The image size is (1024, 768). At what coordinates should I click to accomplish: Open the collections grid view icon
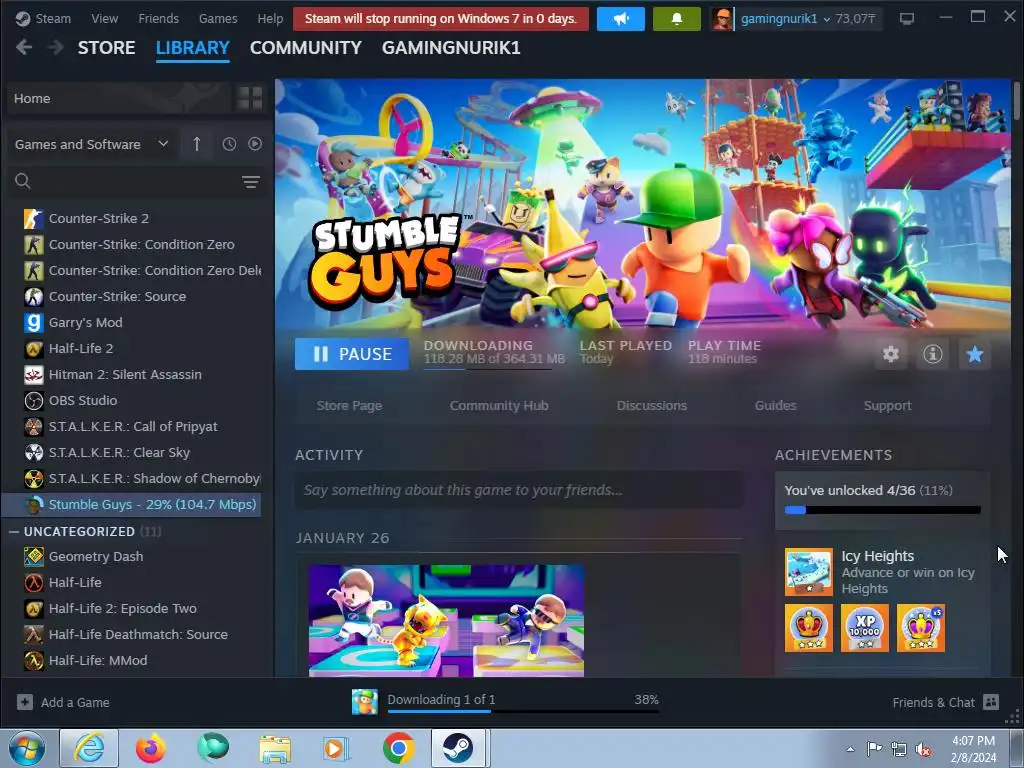pos(250,99)
